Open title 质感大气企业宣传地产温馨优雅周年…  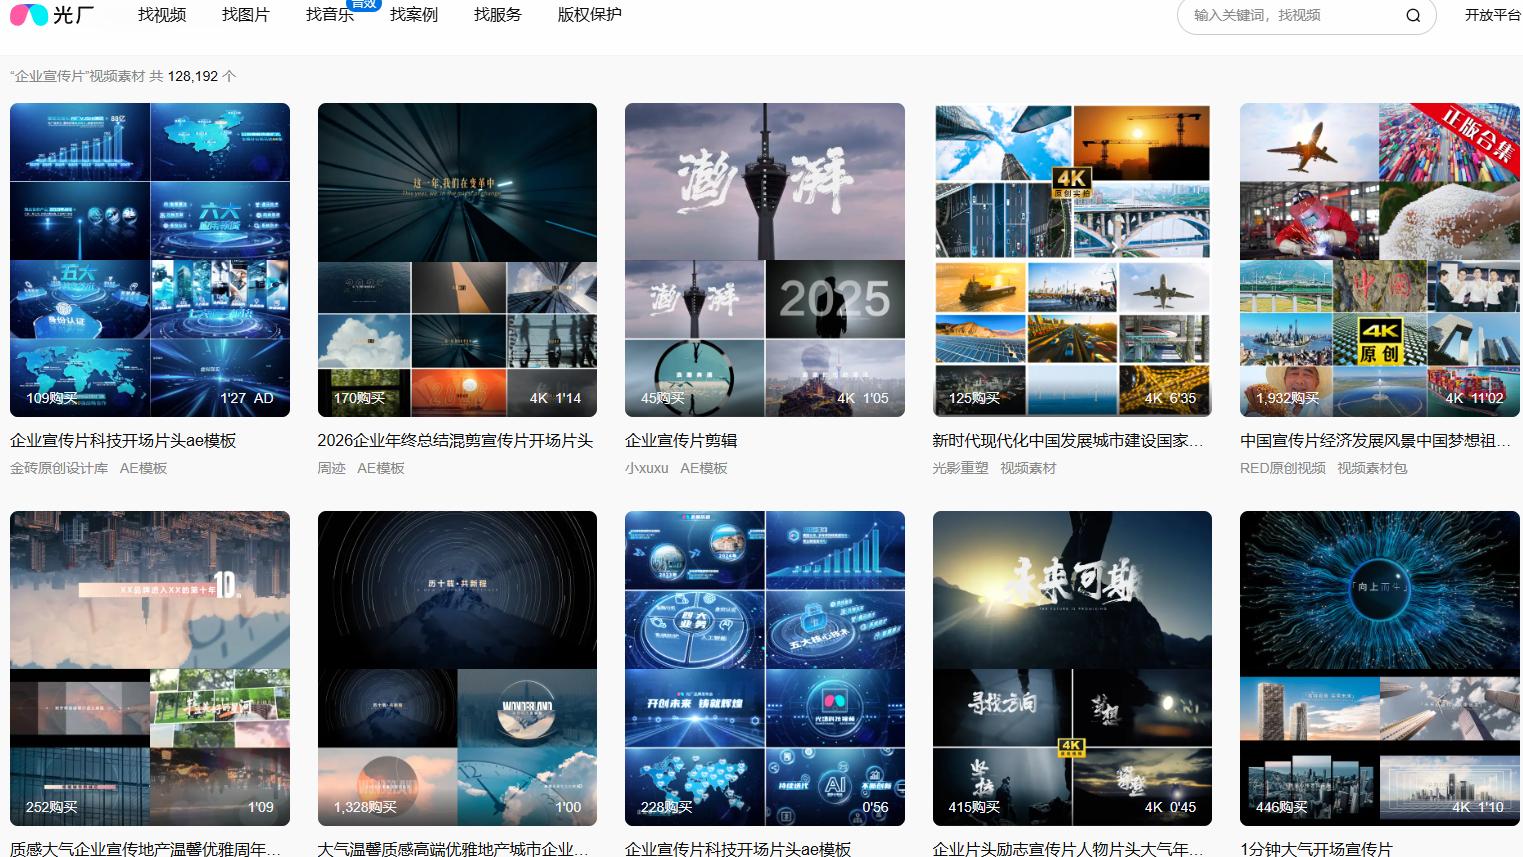pyautogui.click(x=146, y=848)
